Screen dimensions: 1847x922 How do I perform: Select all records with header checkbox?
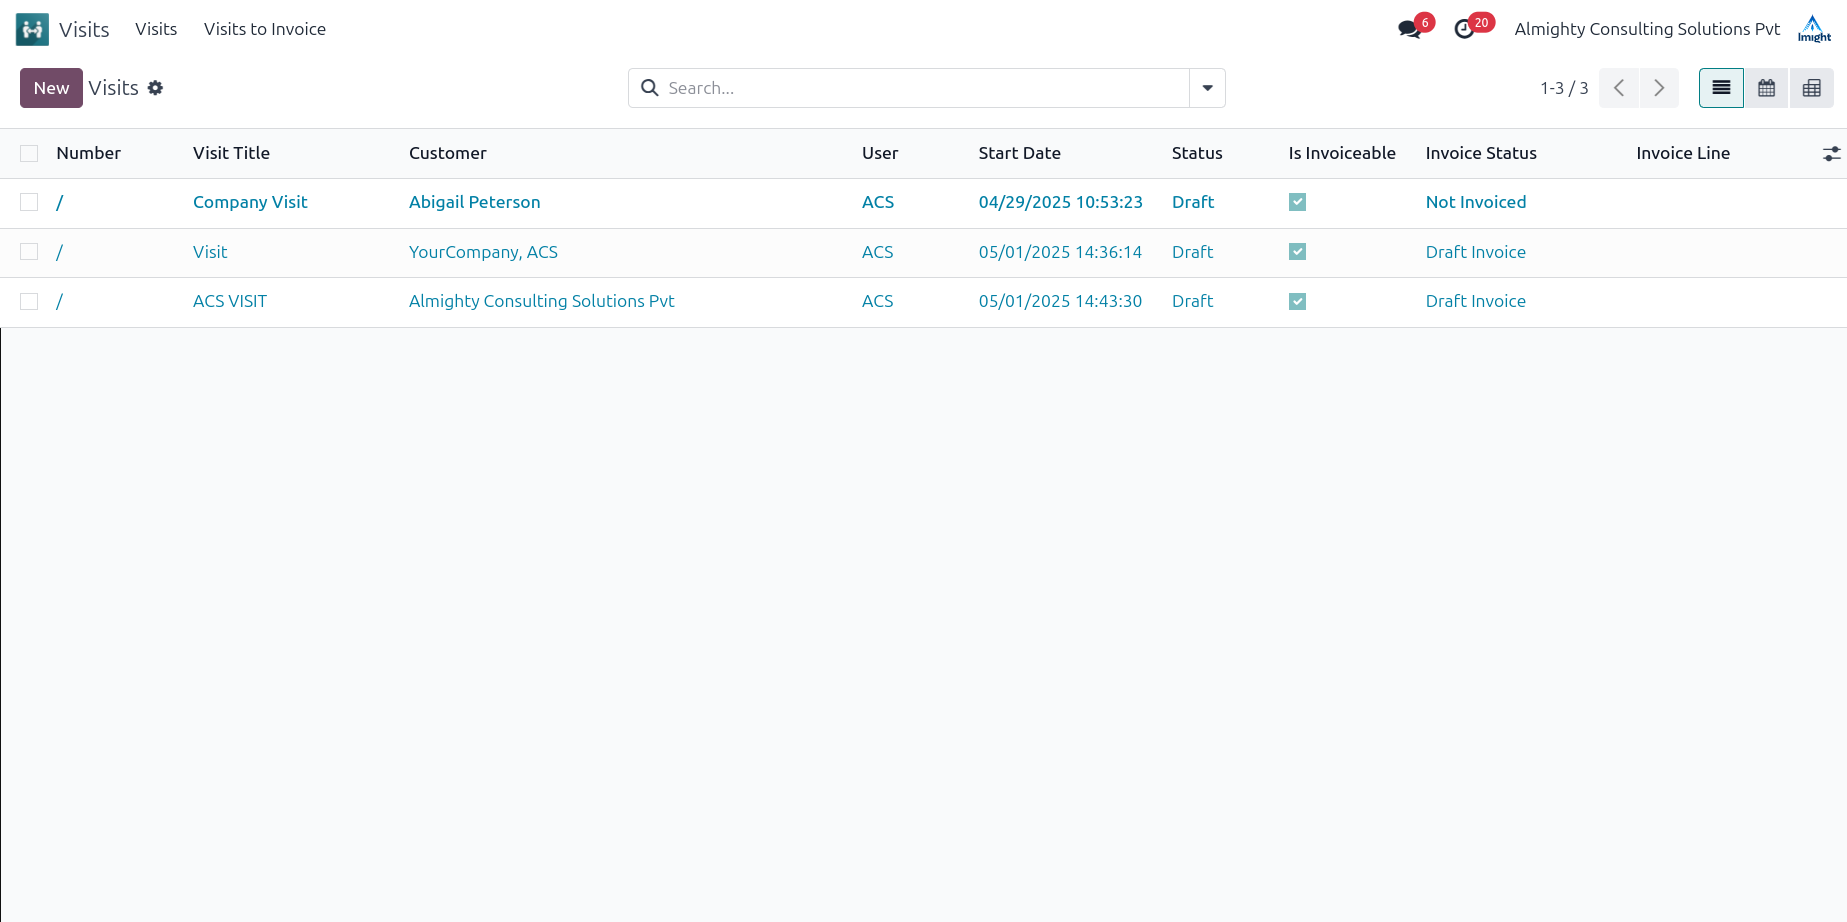point(29,153)
